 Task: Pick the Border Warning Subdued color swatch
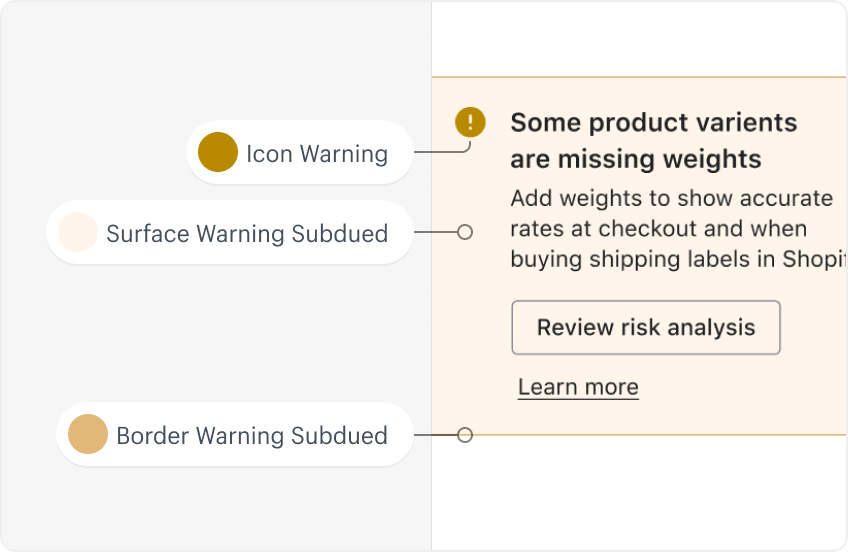(x=88, y=434)
